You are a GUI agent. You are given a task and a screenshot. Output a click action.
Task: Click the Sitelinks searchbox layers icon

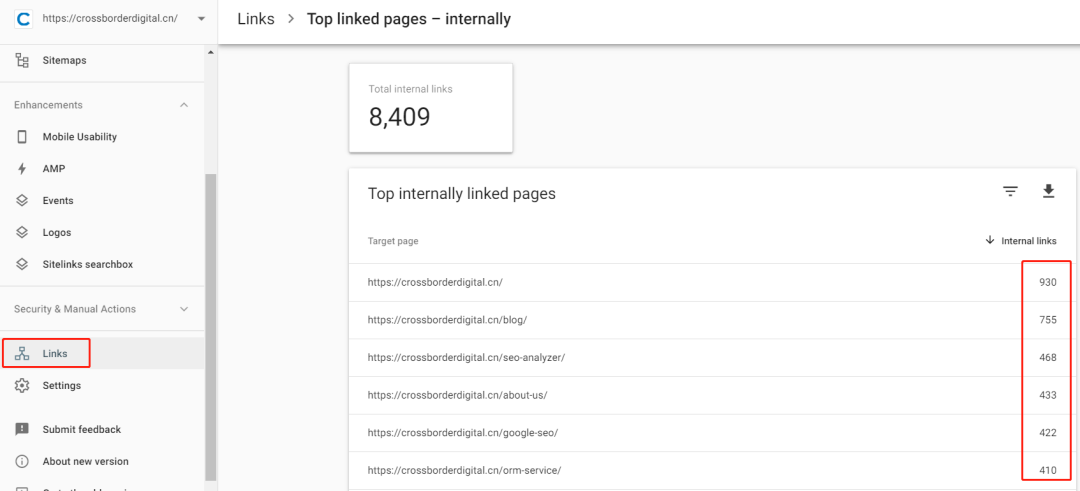coord(22,264)
